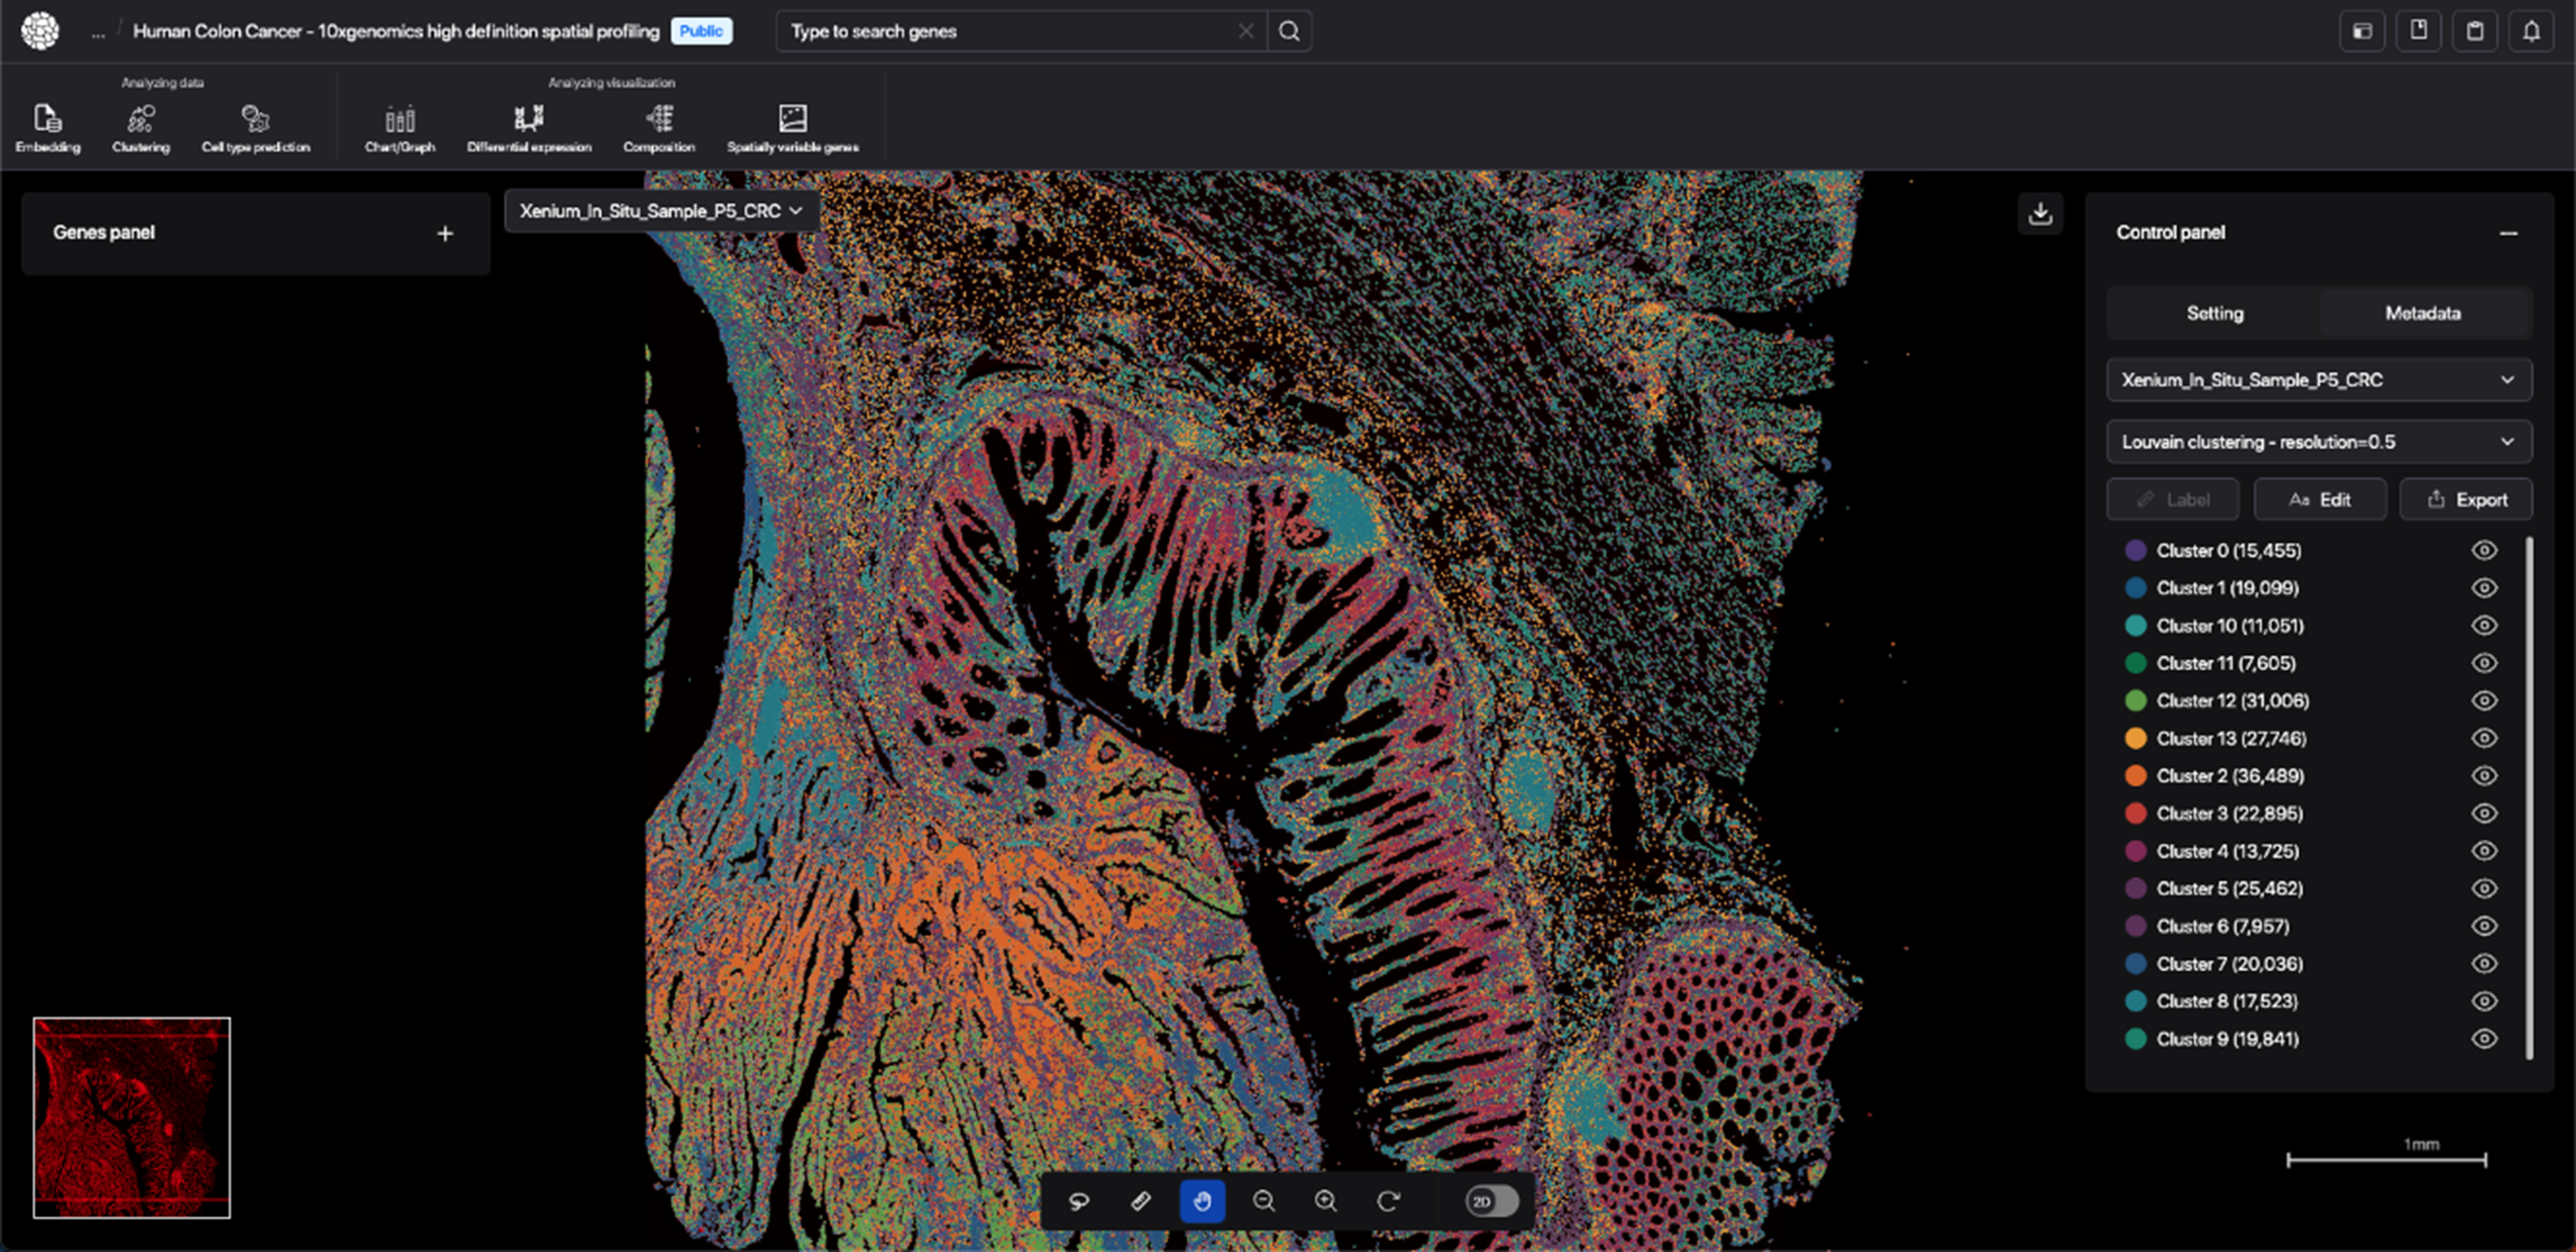Toggle the sidebar layout icon
The width and height of the screenshot is (2576, 1252).
pyautogui.click(x=2362, y=31)
